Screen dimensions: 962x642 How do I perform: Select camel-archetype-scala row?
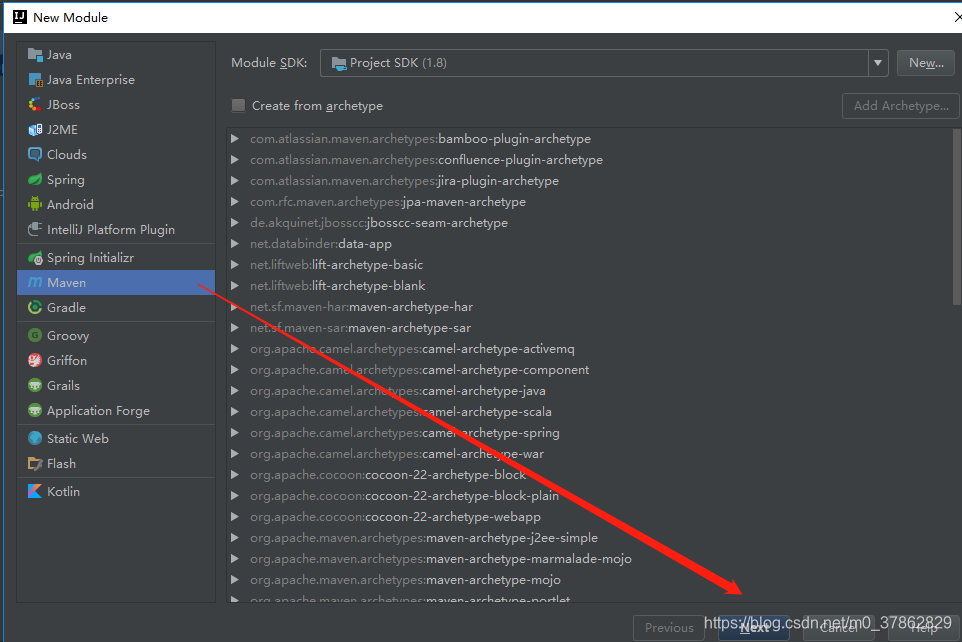(589, 412)
